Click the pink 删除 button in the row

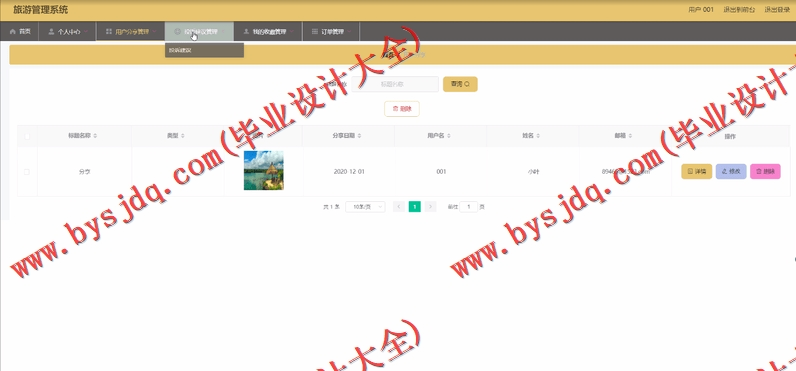765,172
